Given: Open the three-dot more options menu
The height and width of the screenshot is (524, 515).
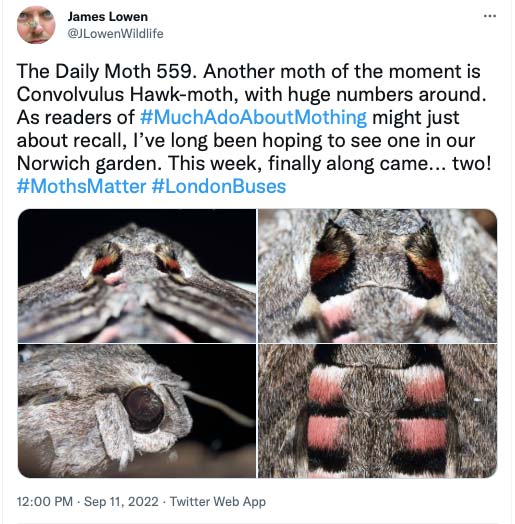Looking at the screenshot, I should 490,16.
